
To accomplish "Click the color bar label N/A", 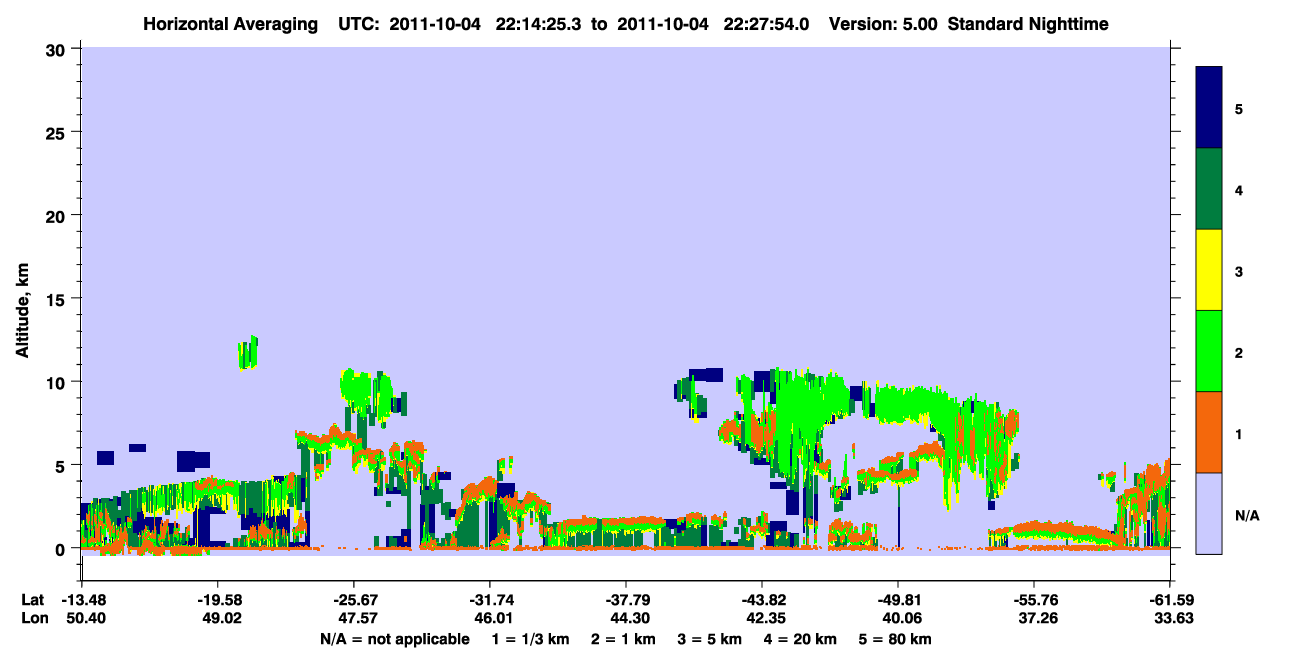I will pyautogui.click(x=1246, y=516).
